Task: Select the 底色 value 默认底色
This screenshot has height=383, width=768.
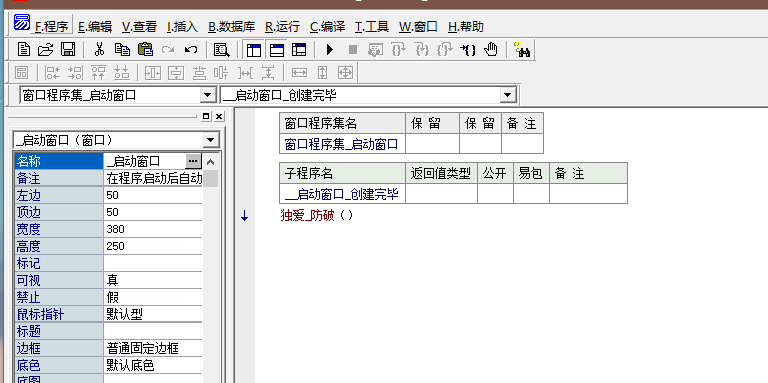Action: 153,365
